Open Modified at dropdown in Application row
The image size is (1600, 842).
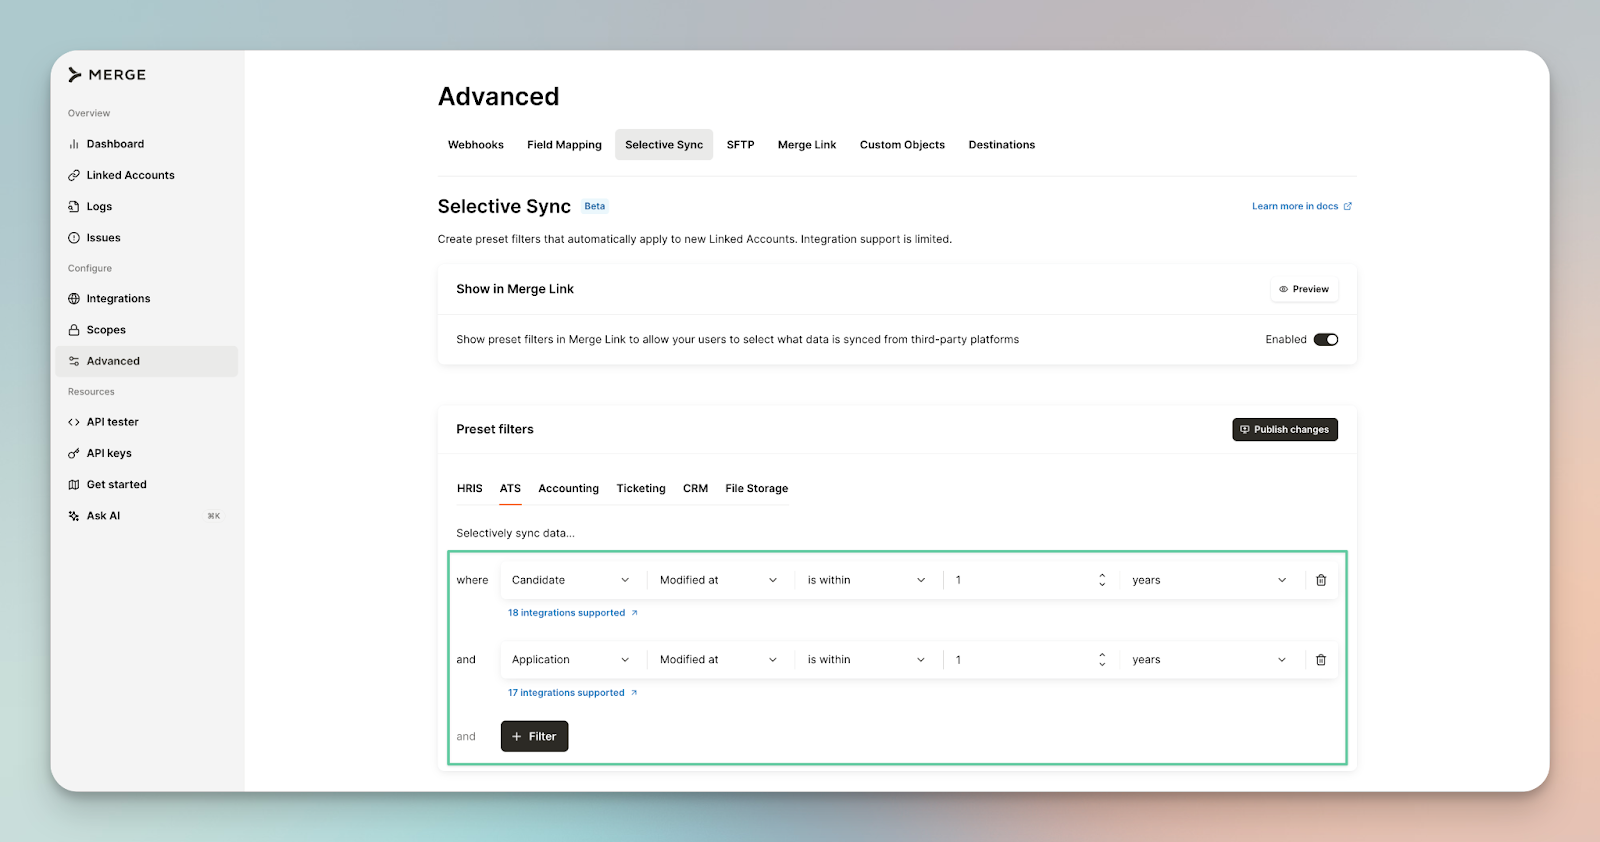tap(719, 660)
